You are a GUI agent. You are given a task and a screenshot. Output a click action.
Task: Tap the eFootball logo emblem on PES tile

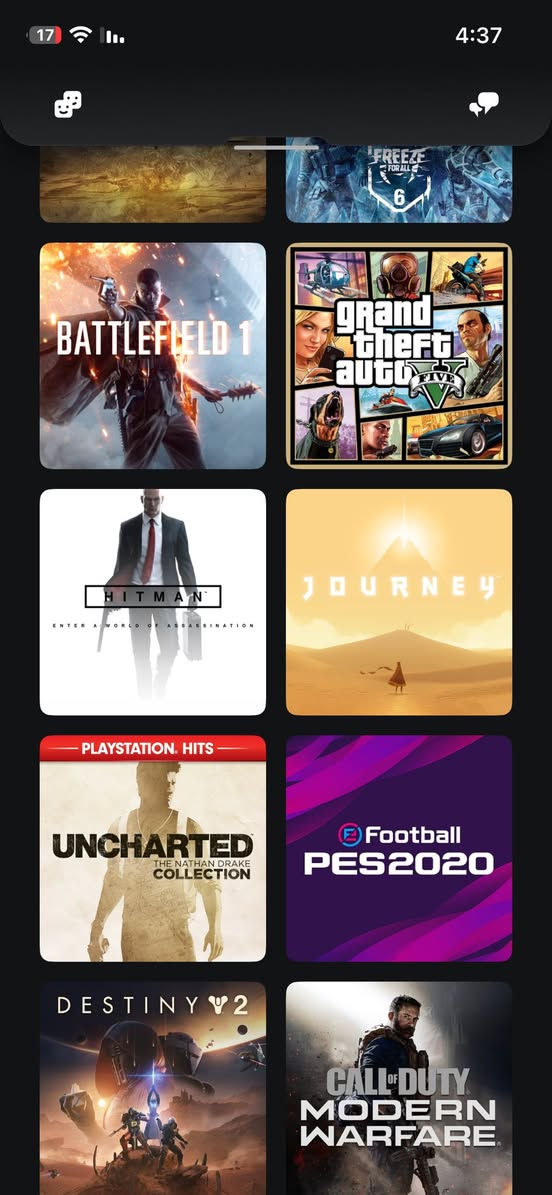pos(350,835)
